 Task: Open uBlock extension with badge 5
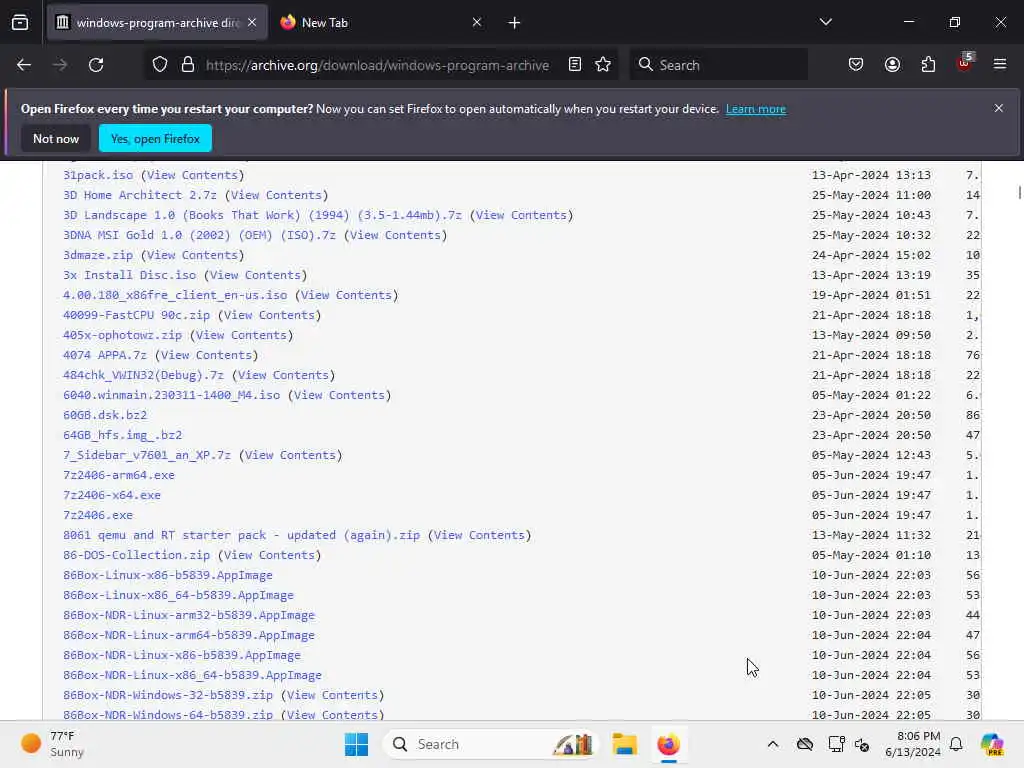[965, 63]
